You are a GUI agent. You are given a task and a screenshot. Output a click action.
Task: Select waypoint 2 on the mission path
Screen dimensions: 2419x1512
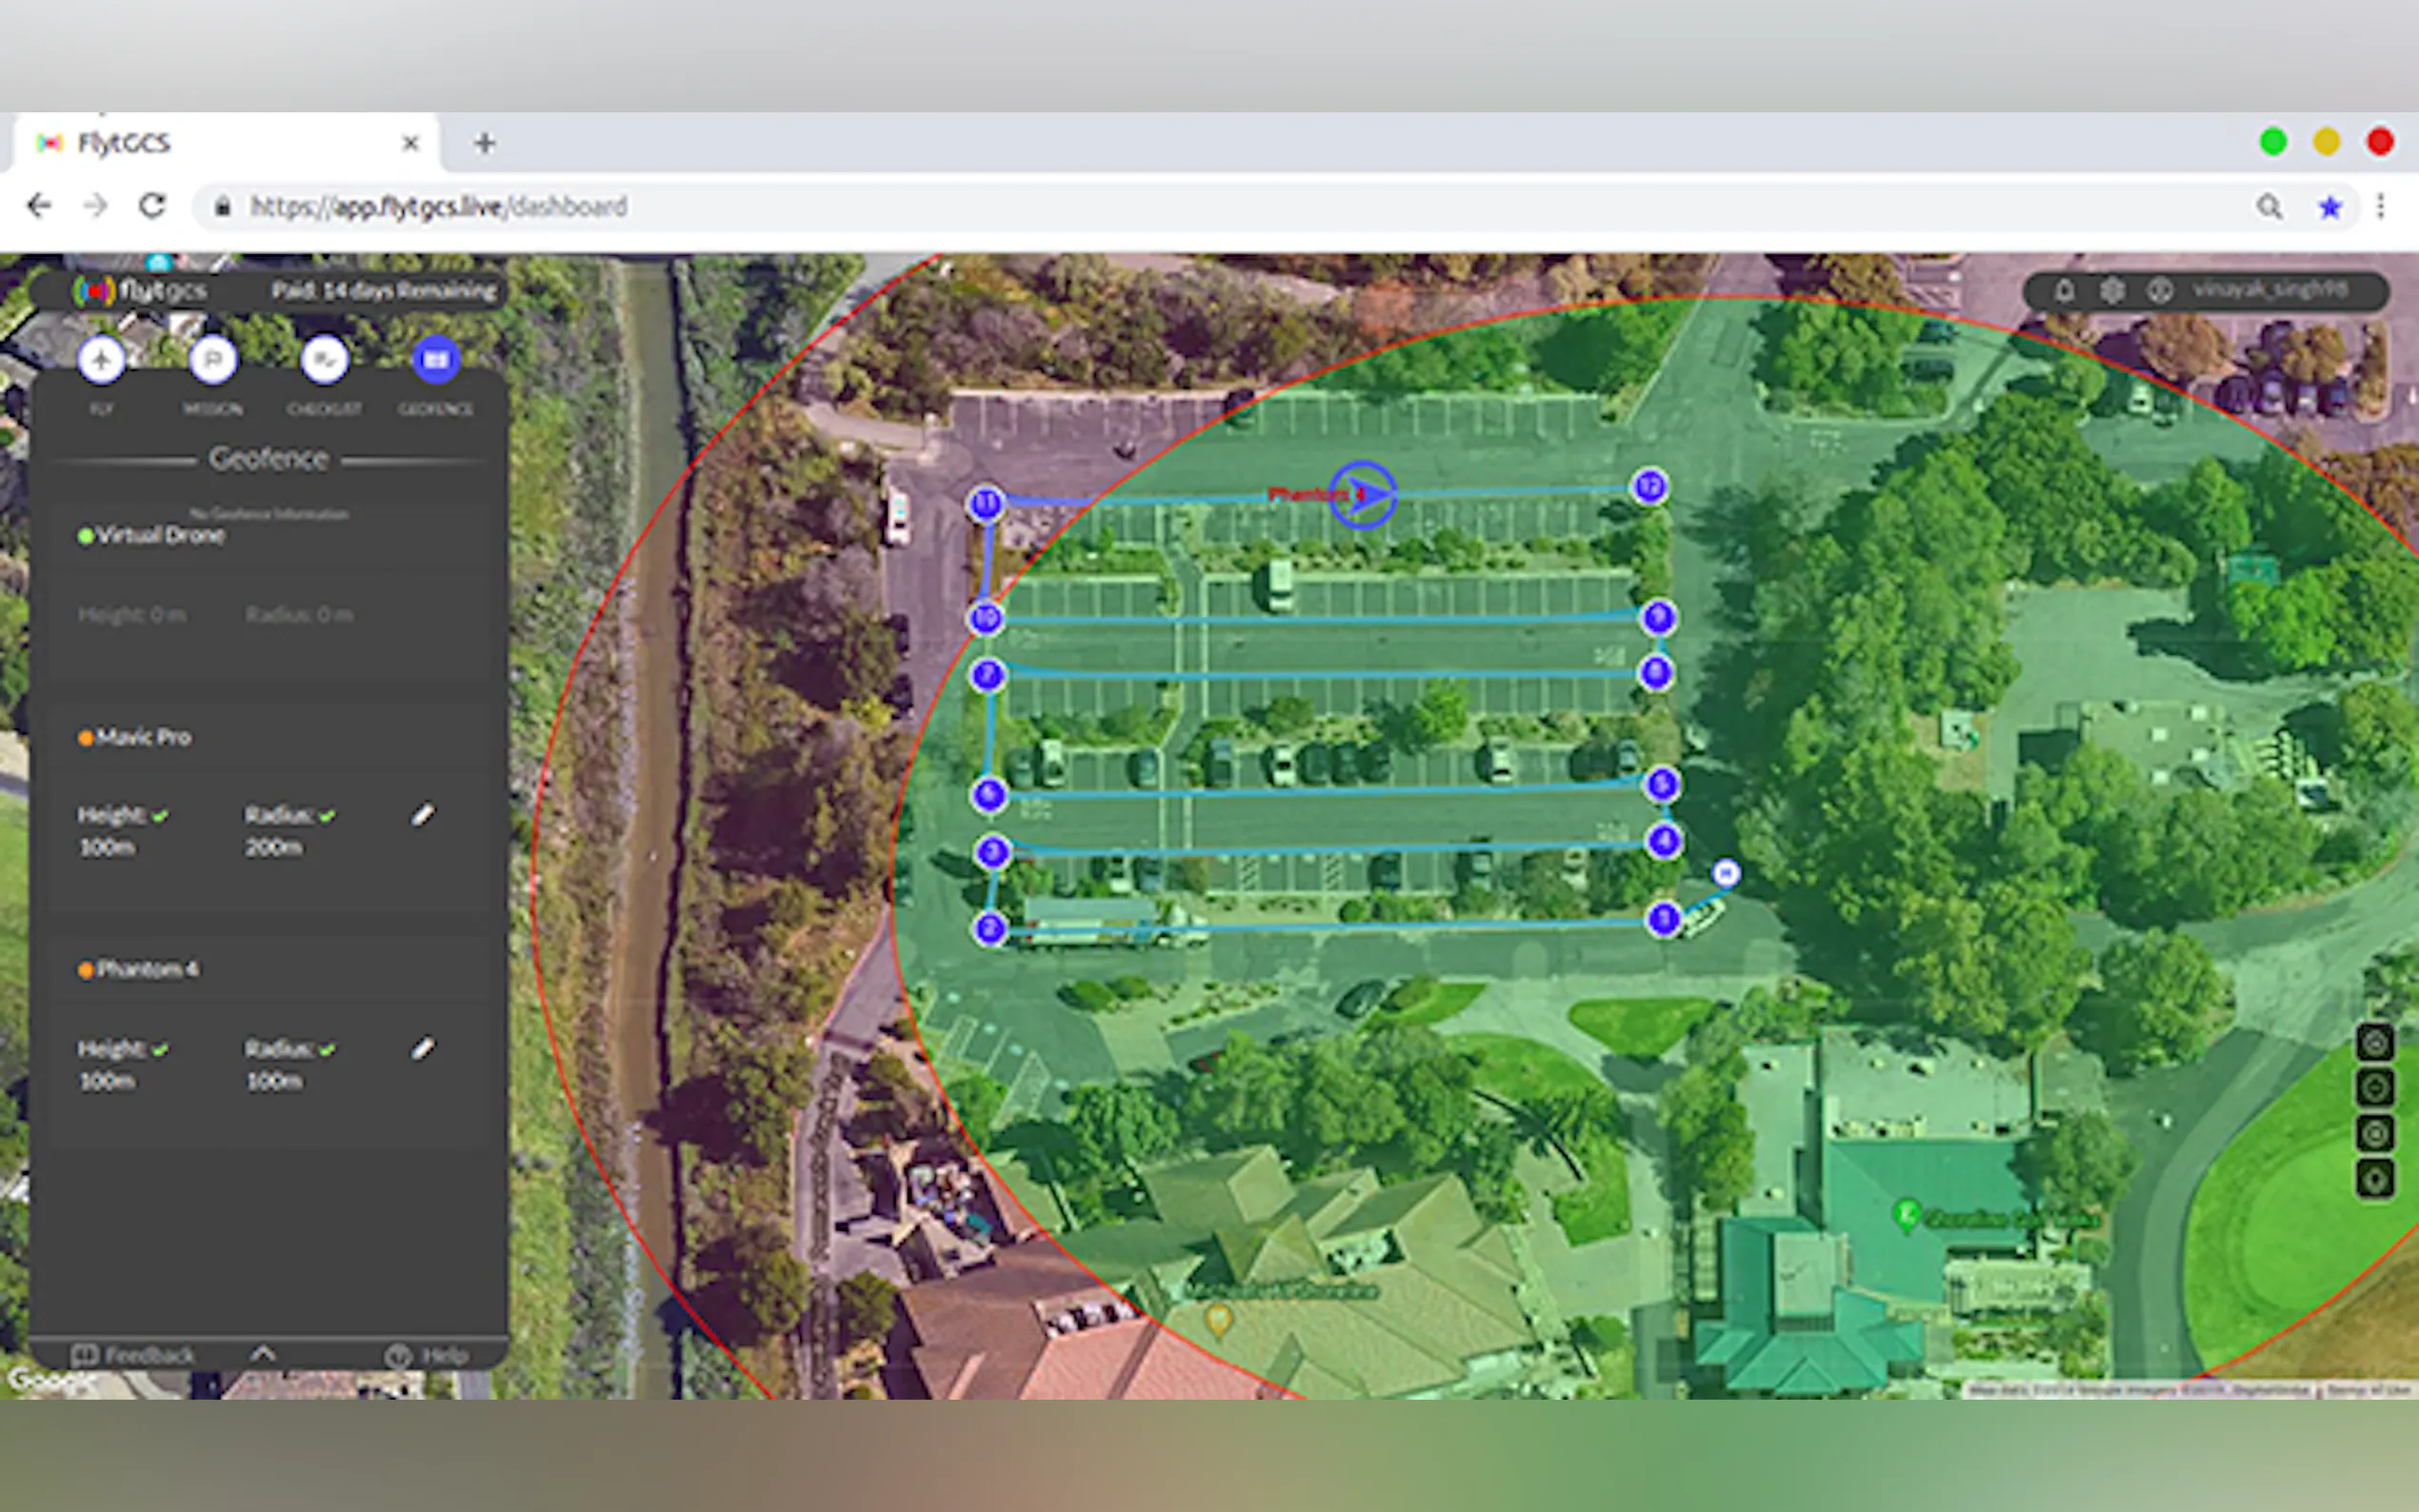[x=990, y=929]
